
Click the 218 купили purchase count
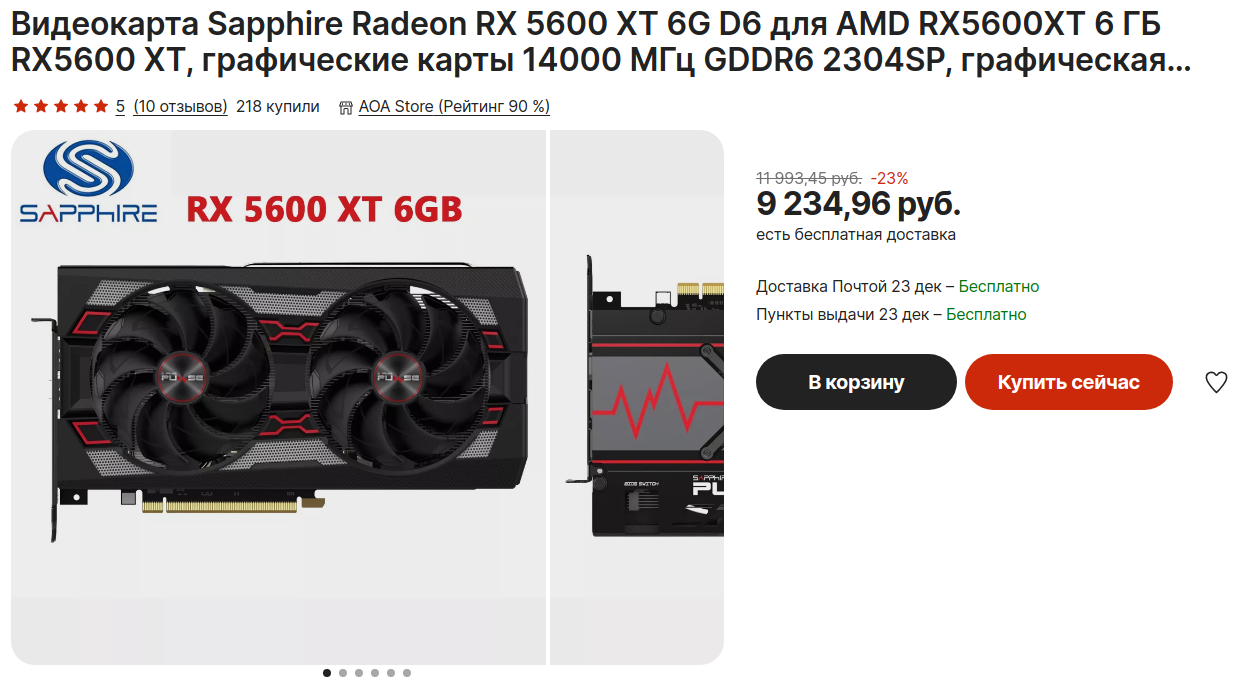[x=278, y=106]
